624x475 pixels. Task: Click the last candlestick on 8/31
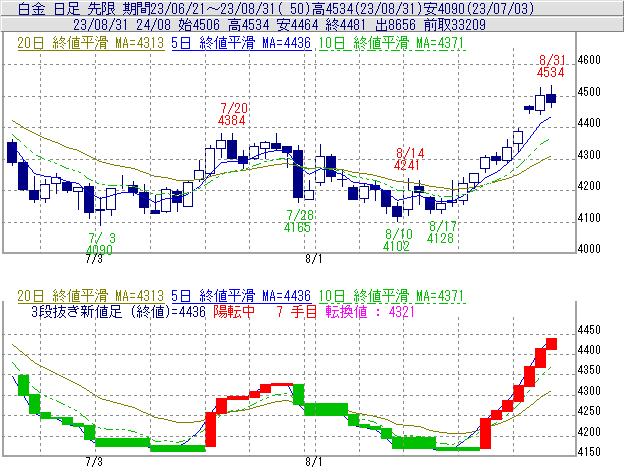click(551, 97)
